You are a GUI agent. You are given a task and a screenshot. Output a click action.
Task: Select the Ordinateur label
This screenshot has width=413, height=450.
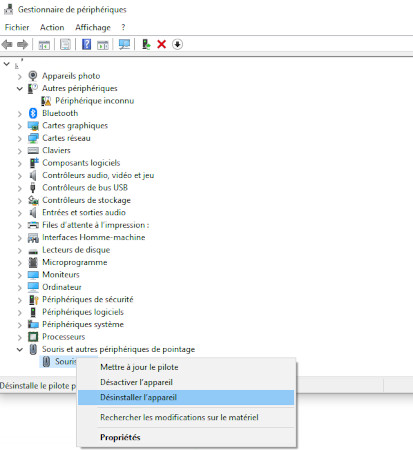click(x=62, y=287)
